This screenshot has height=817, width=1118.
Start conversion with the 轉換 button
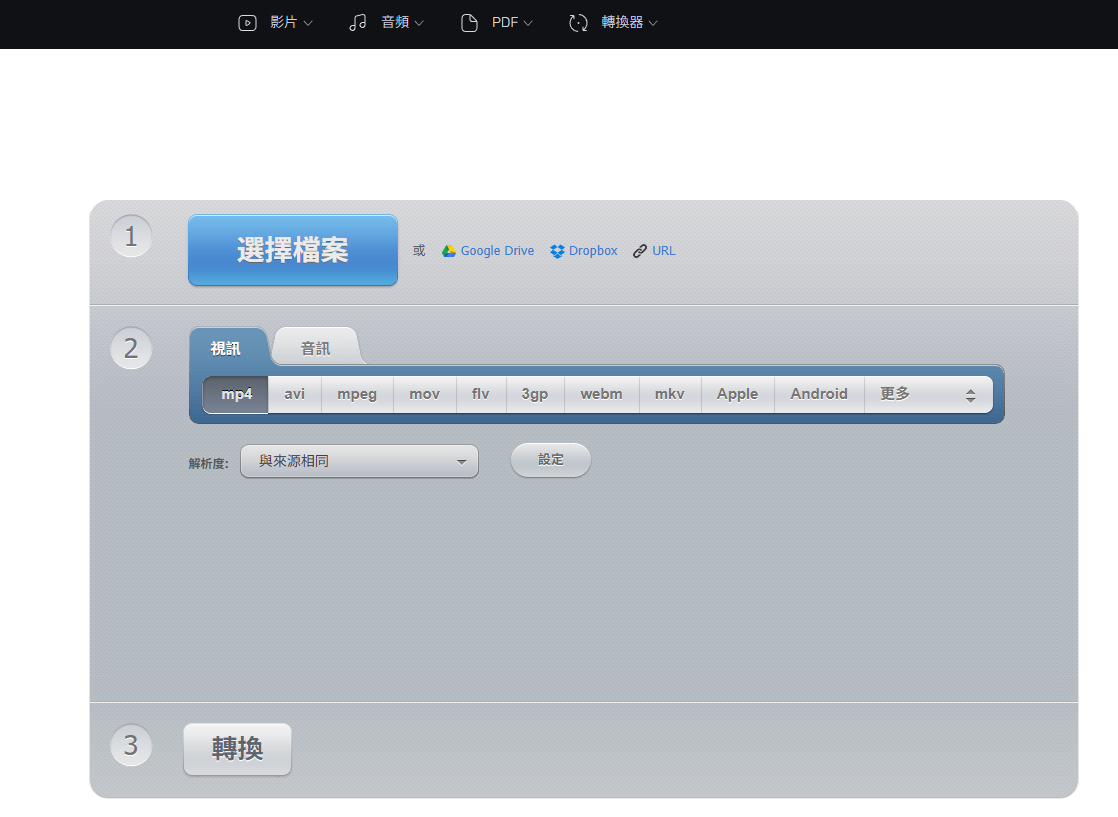tap(237, 748)
